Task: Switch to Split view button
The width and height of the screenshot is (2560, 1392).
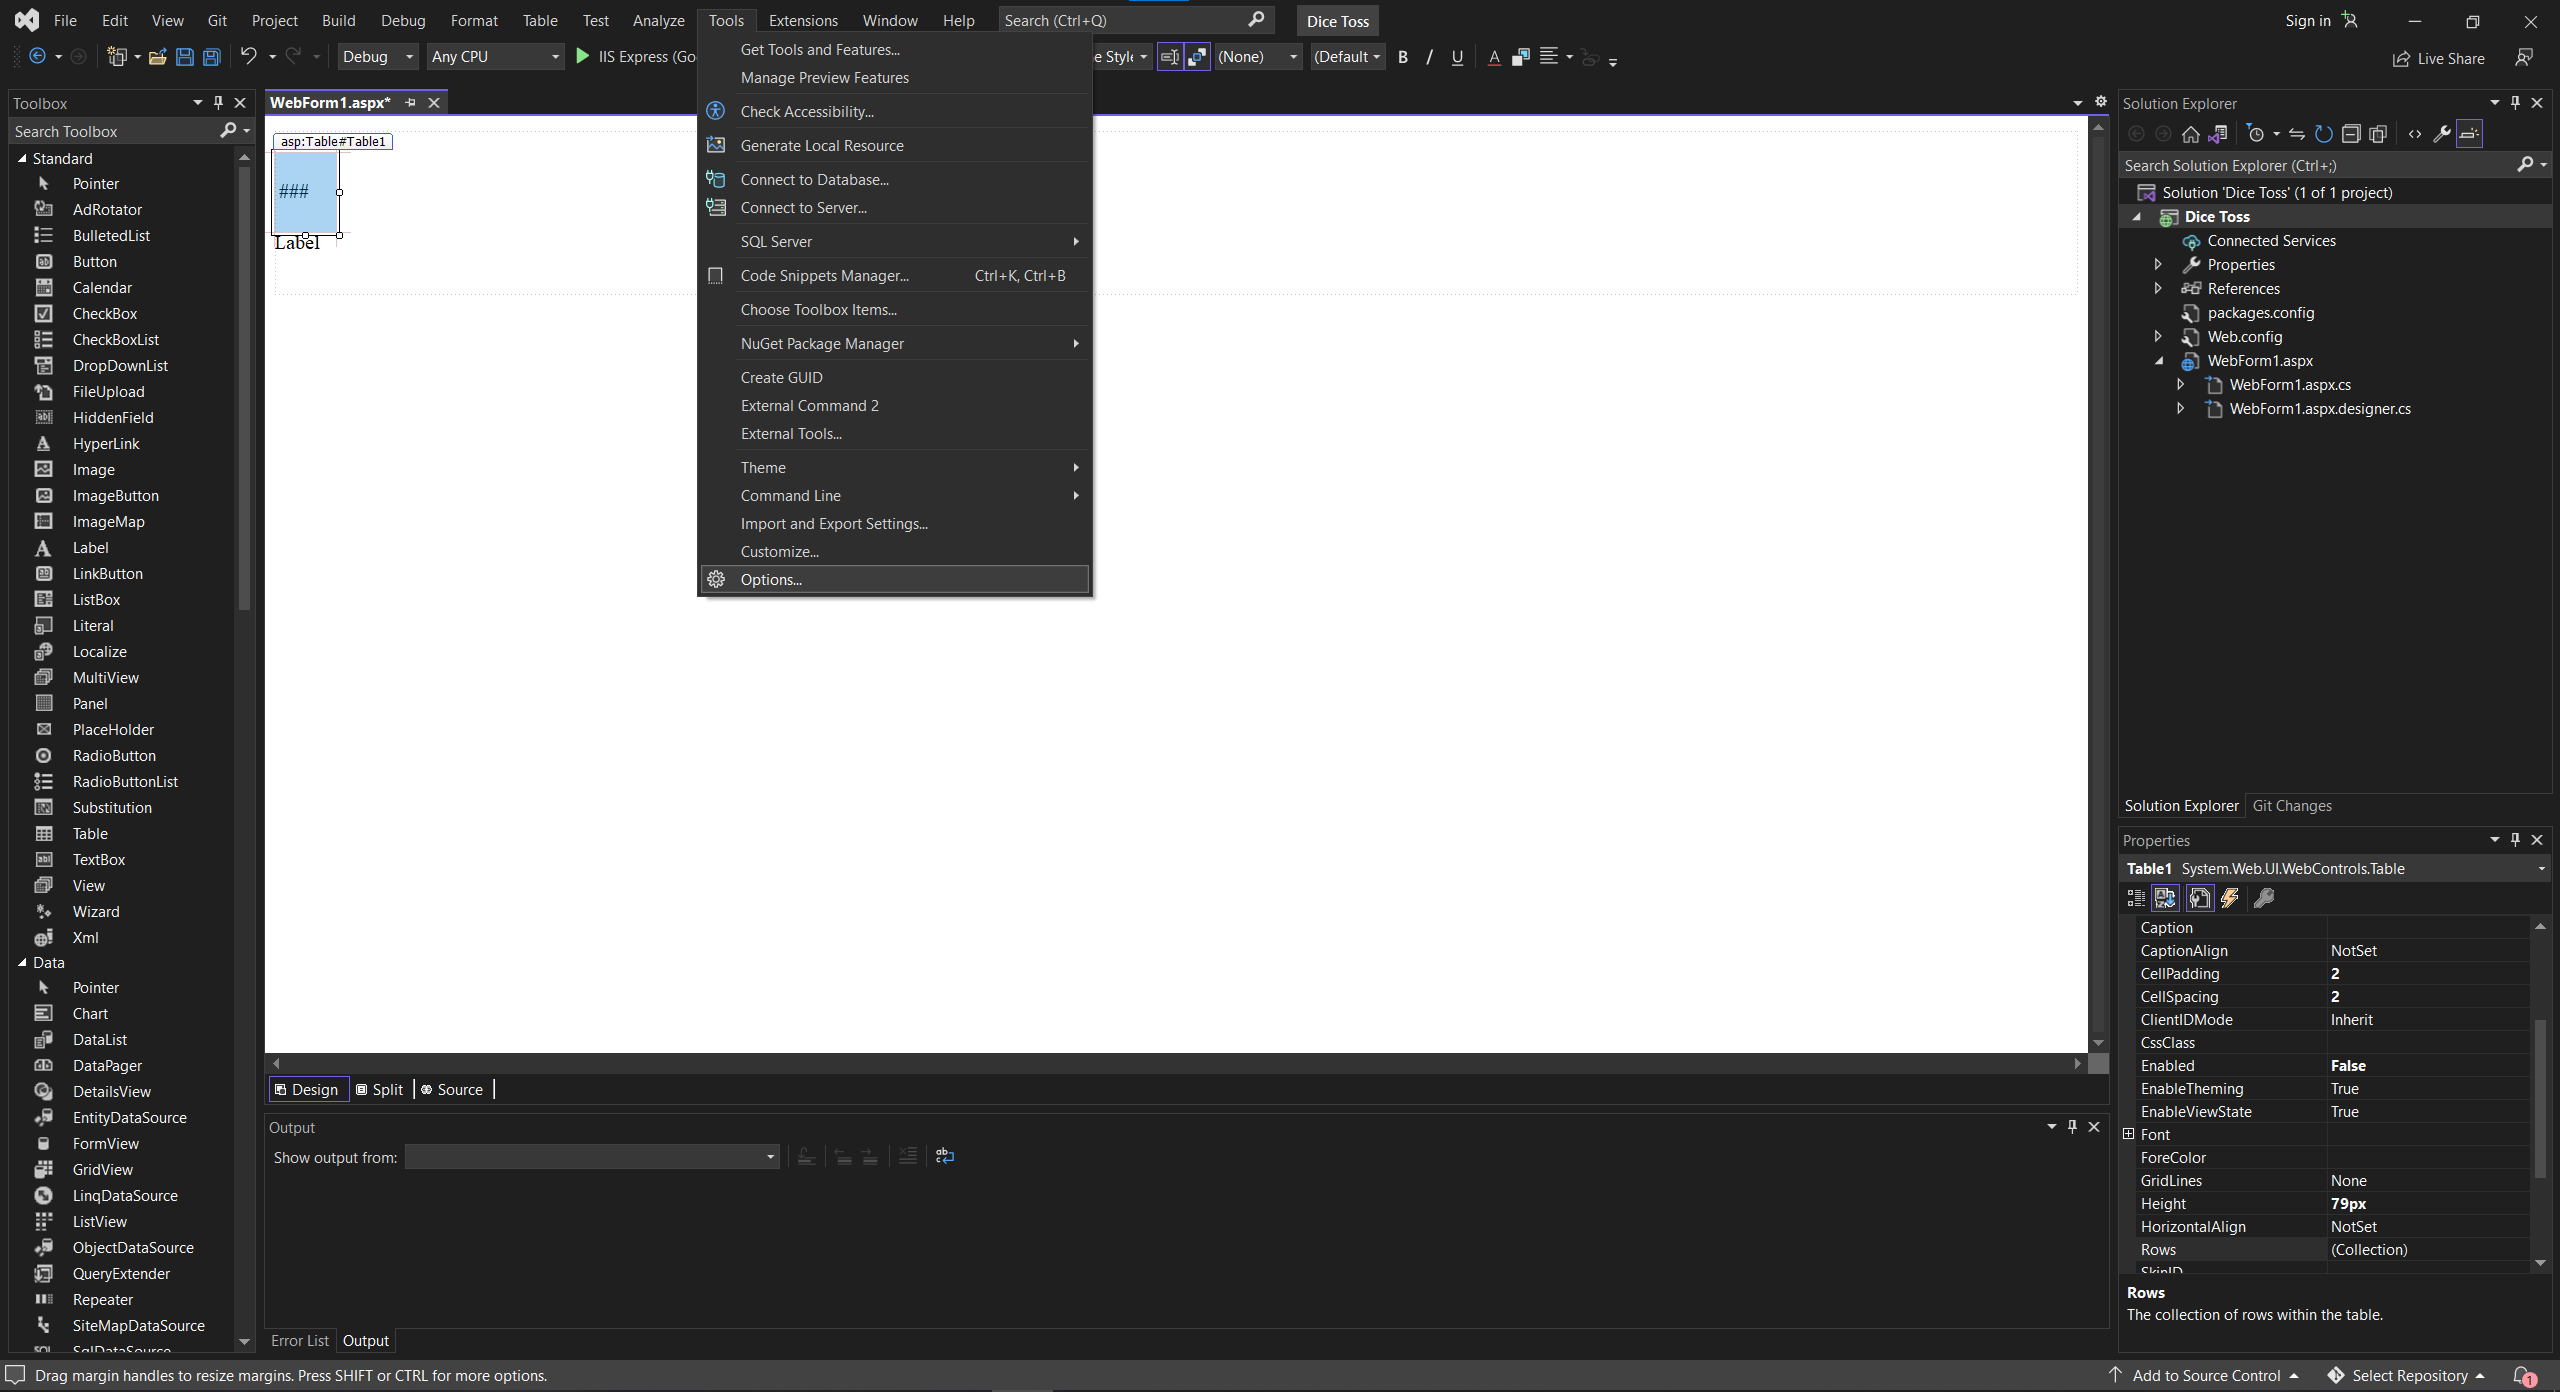Action: point(380,1090)
